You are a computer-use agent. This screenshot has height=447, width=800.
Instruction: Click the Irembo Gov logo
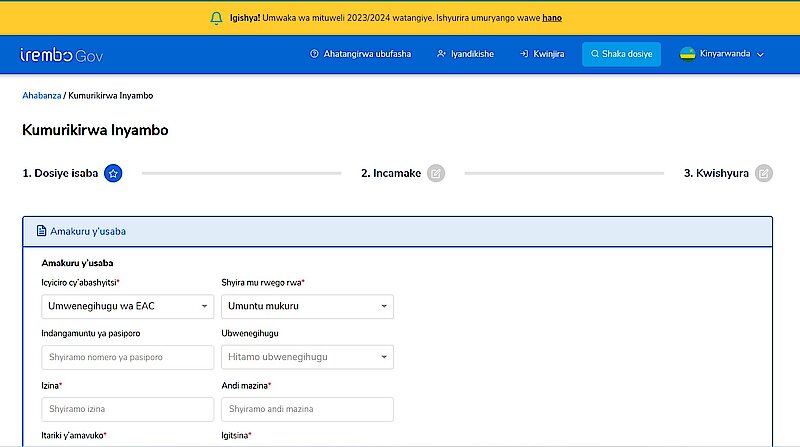[62, 54]
